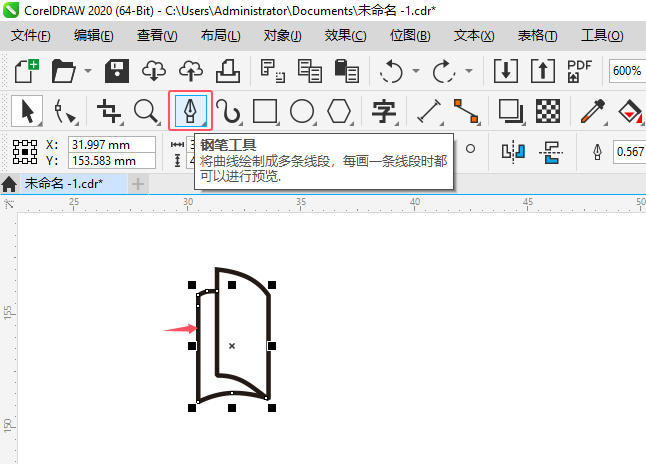Click the Export icon with up arrow
This screenshot has width=646, height=464.
point(543,71)
